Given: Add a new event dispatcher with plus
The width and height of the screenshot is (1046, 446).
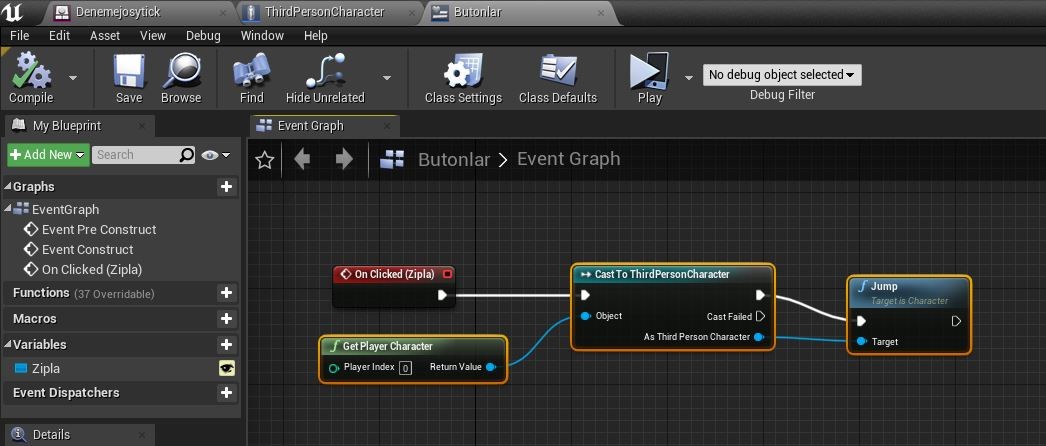Looking at the screenshot, I should pyautogui.click(x=226, y=393).
